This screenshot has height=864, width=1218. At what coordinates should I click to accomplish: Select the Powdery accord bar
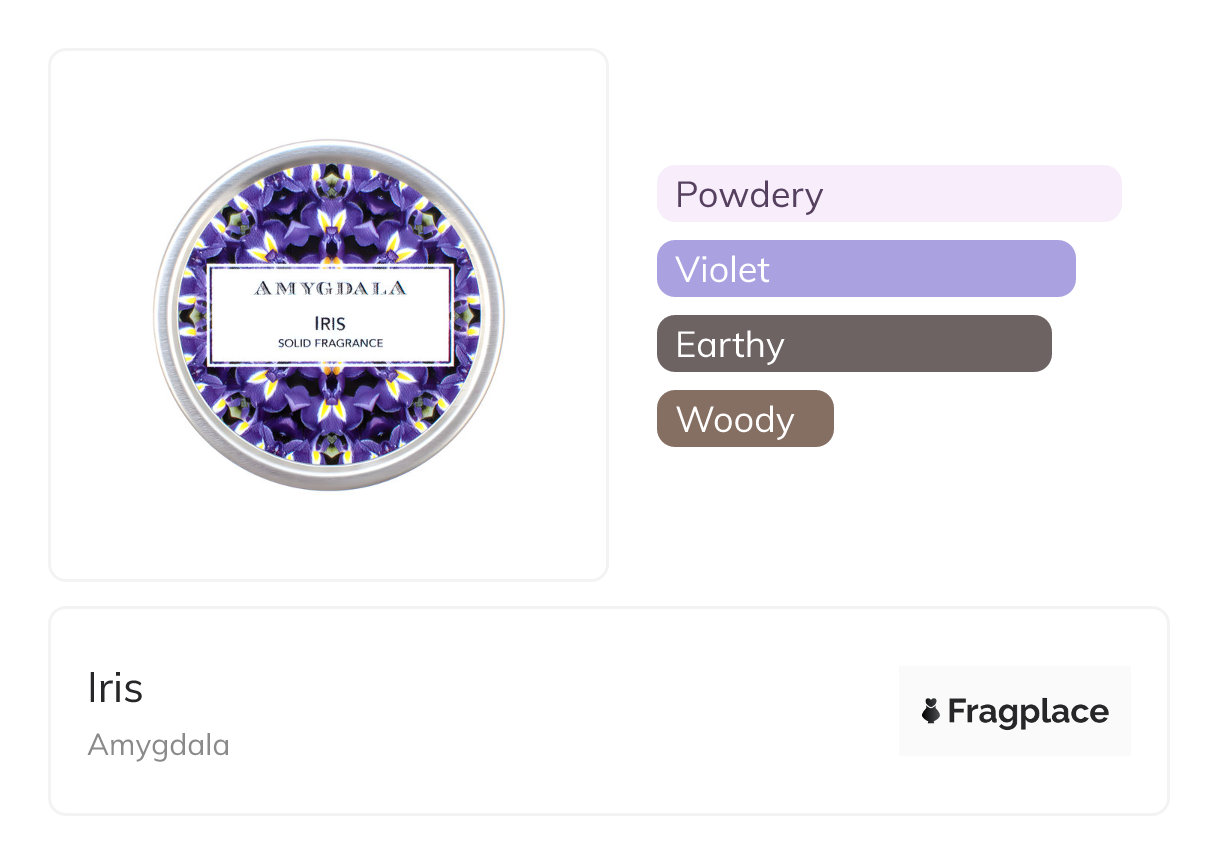tap(889, 194)
